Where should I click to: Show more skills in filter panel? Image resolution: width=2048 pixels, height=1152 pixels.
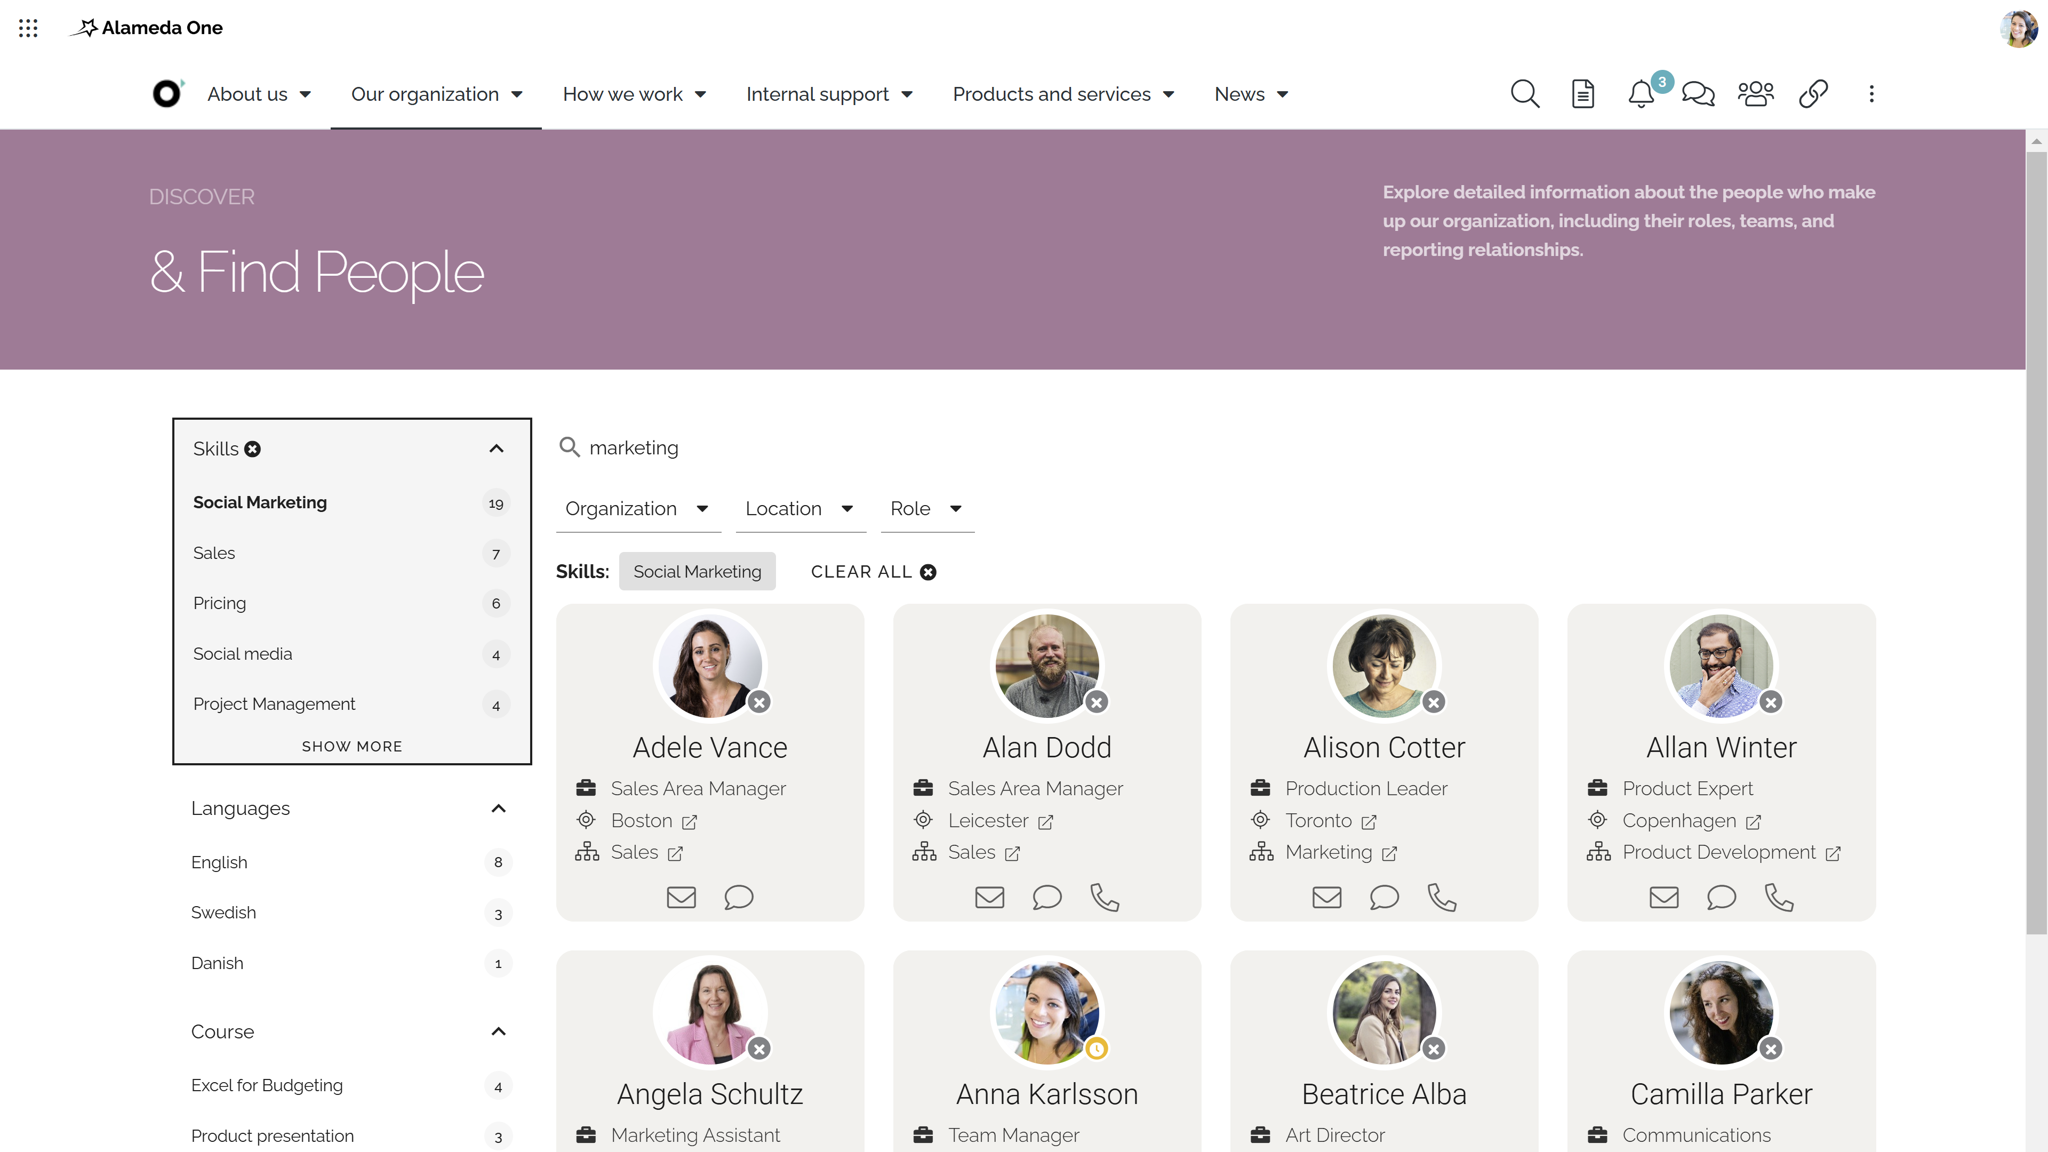pos(352,746)
